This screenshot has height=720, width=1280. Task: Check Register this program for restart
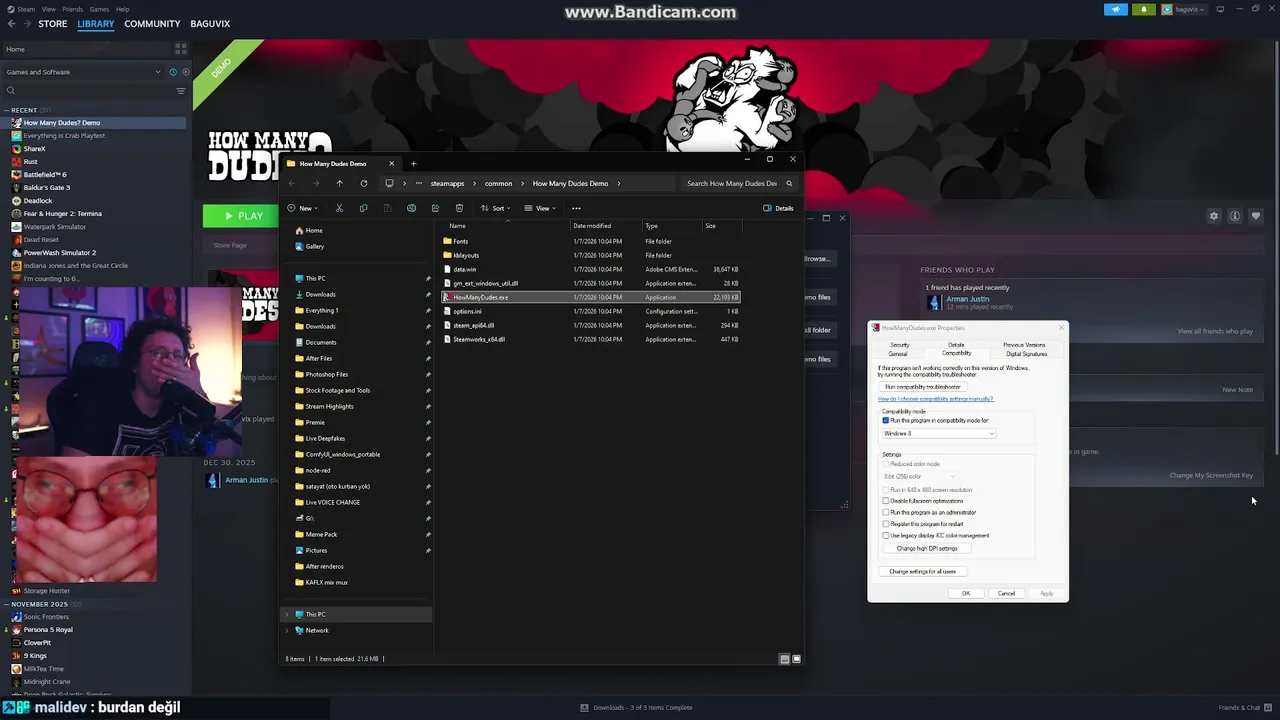886,524
